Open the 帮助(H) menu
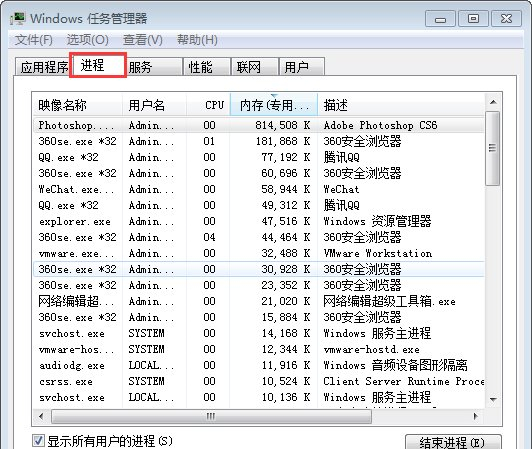 point(197,40)
